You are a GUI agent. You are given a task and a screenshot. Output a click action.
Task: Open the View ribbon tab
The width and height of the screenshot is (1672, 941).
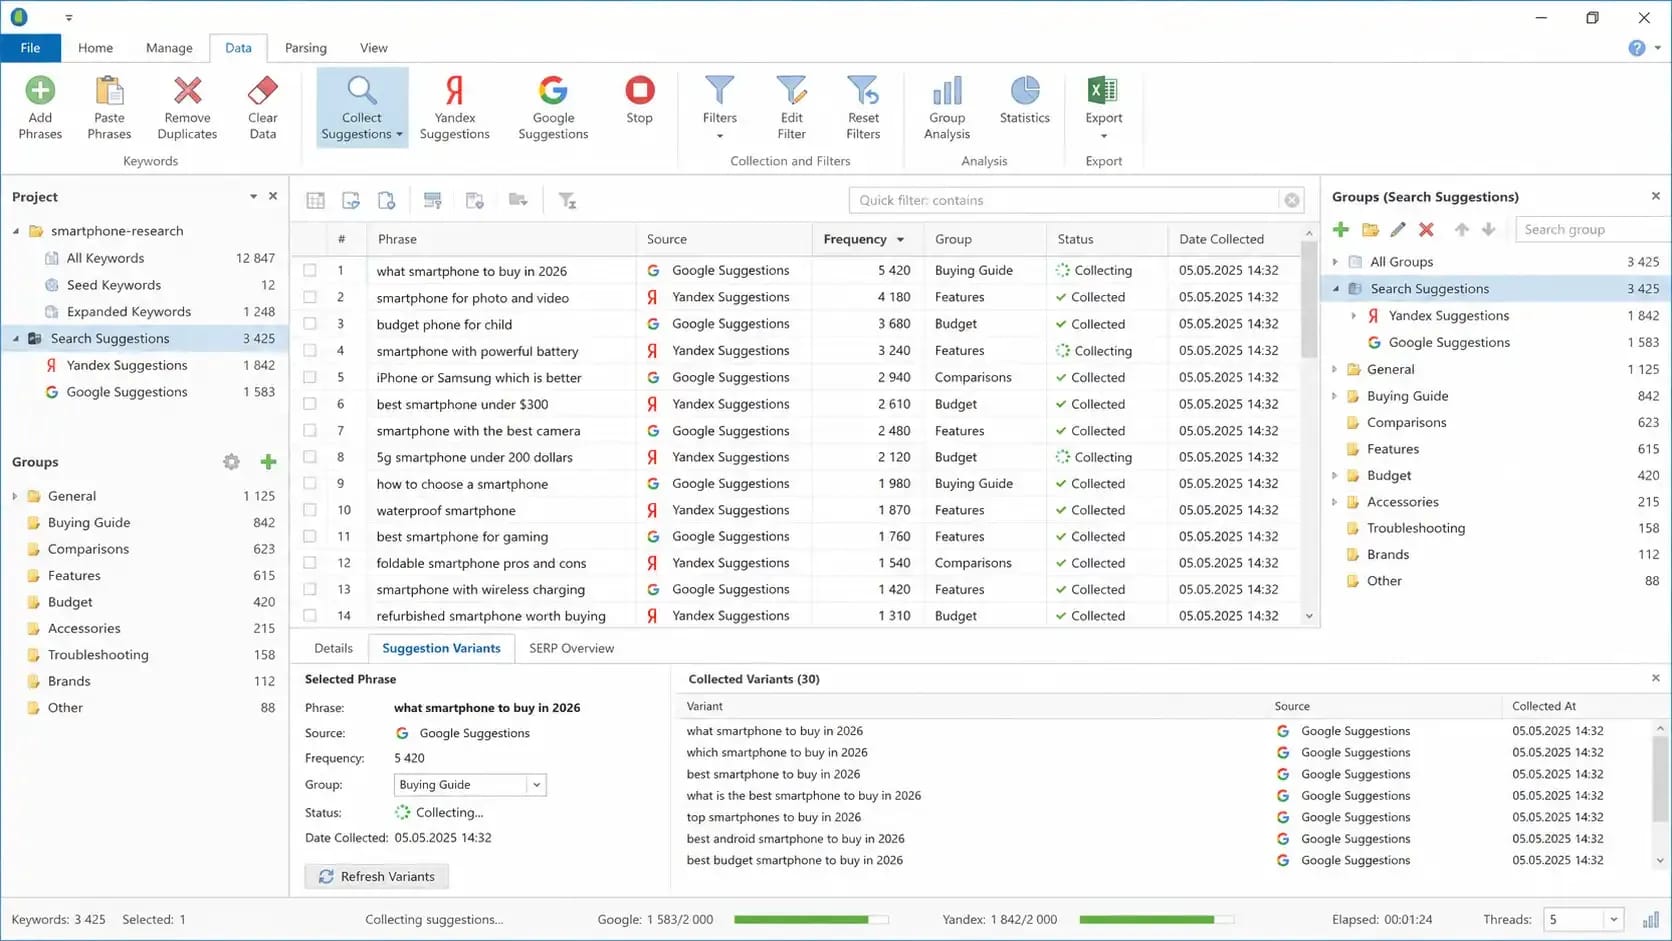point(374,48)
